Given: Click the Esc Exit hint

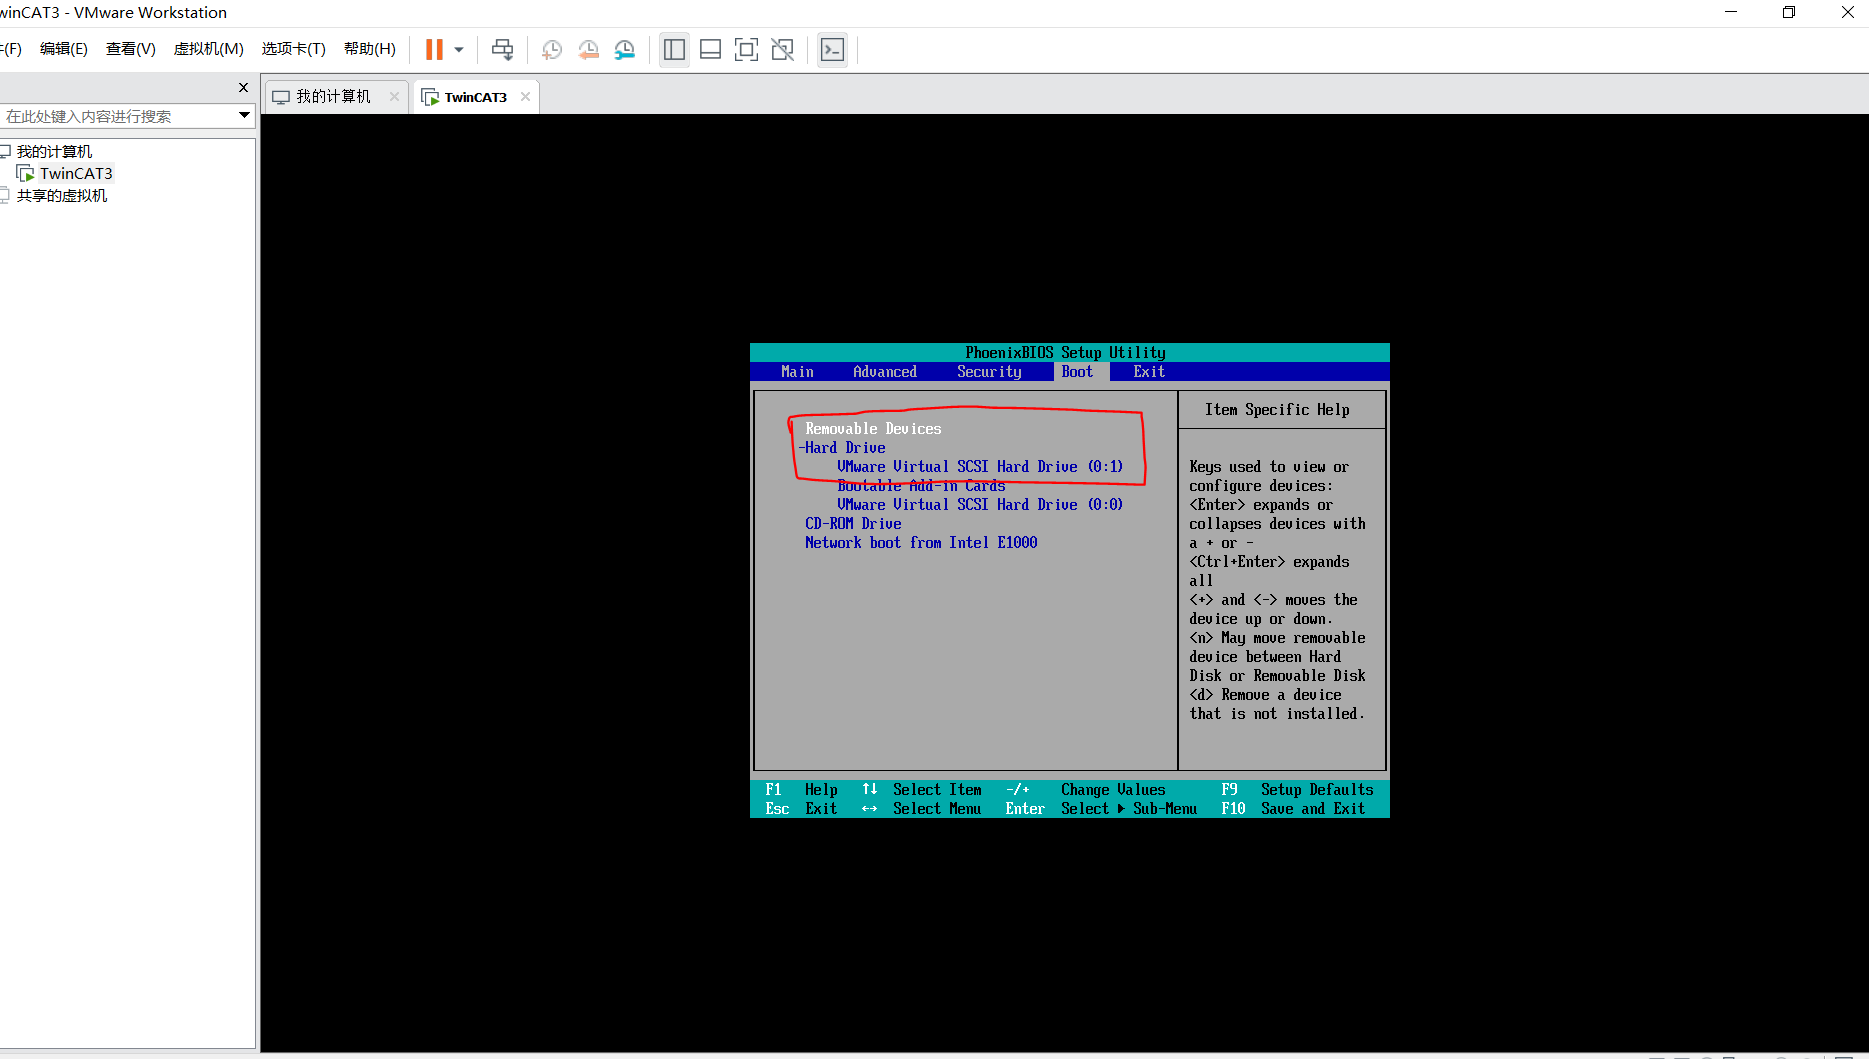Looking at the screenshot, I should coord(801,809).
